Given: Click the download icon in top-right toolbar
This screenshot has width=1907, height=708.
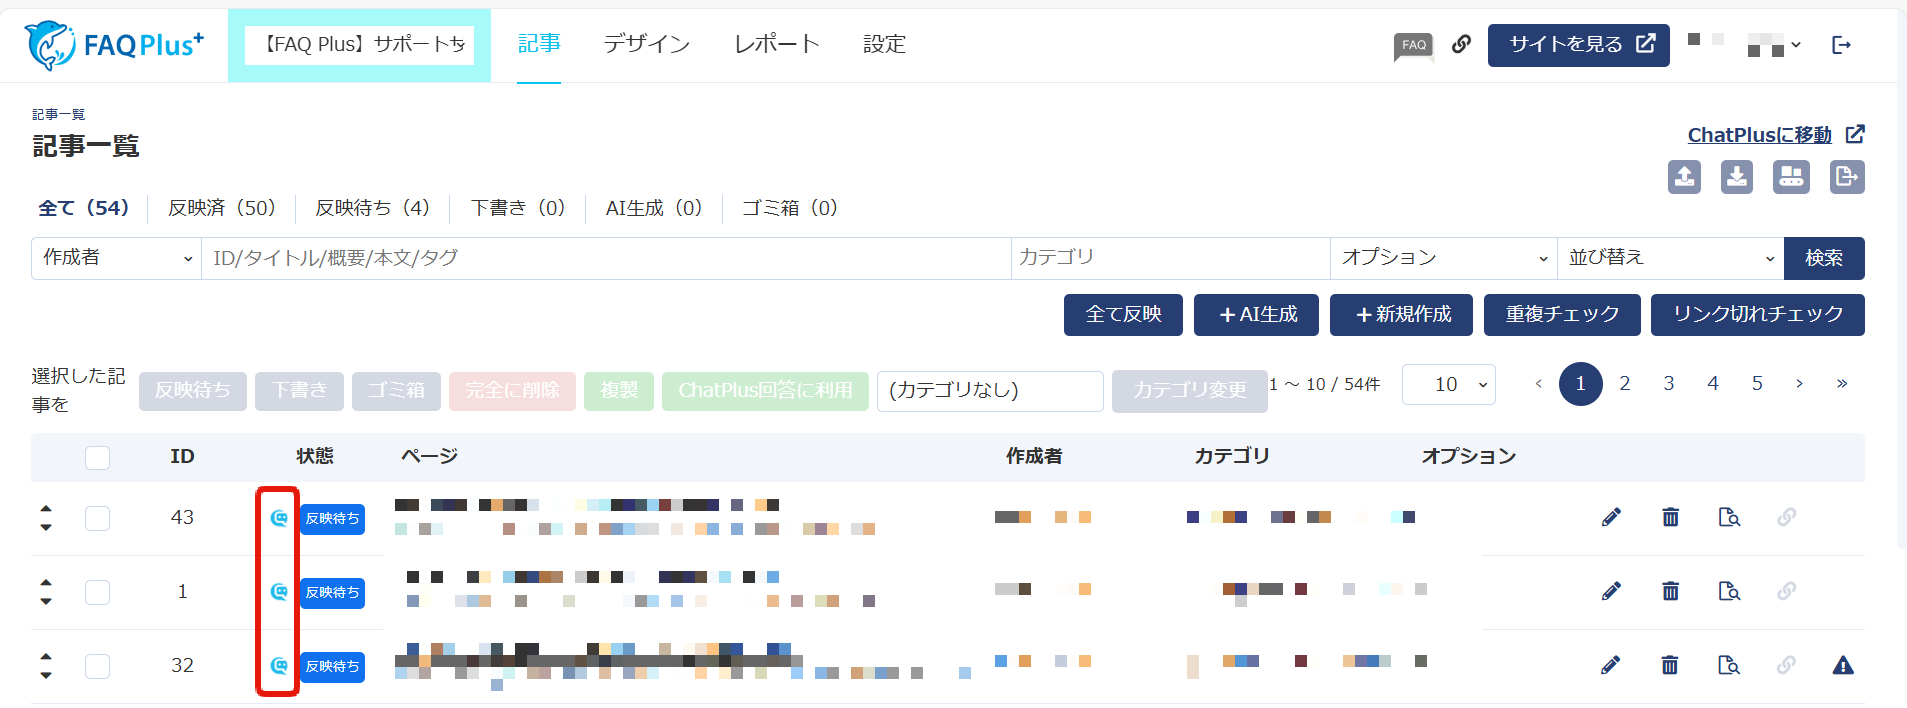Looking at the screenshot, I should (x=1736, y=177).
